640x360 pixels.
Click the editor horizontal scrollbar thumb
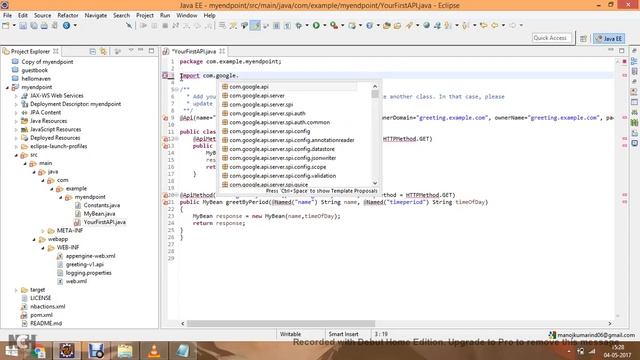coord(281,323)
